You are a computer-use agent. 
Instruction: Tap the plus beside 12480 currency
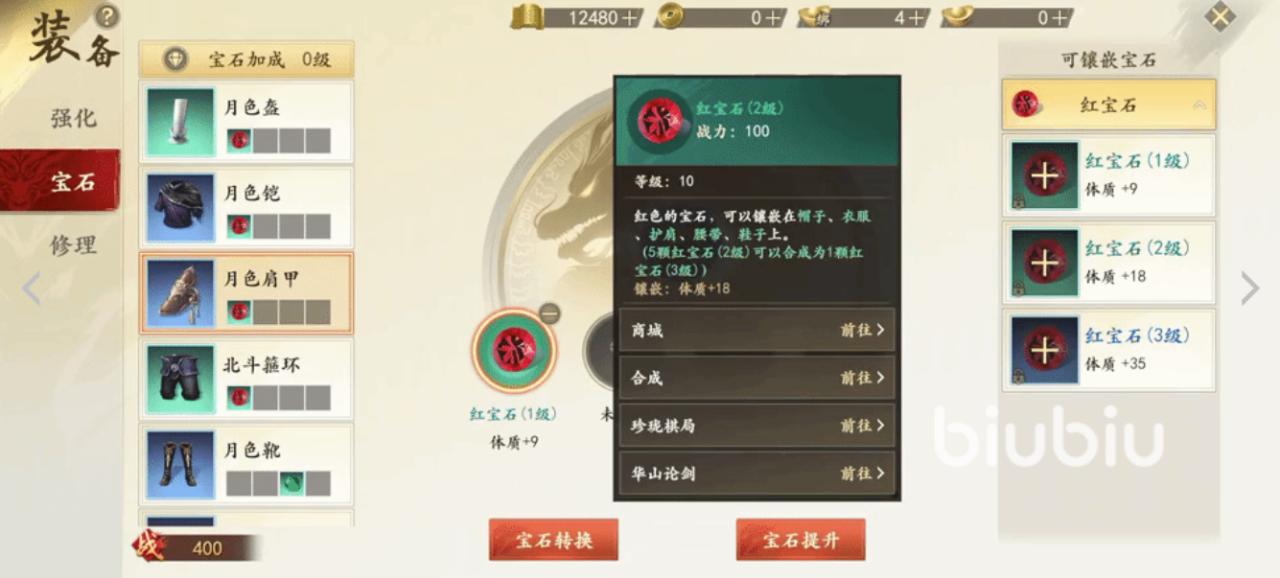pyautogui.click(x=630, y=17)
